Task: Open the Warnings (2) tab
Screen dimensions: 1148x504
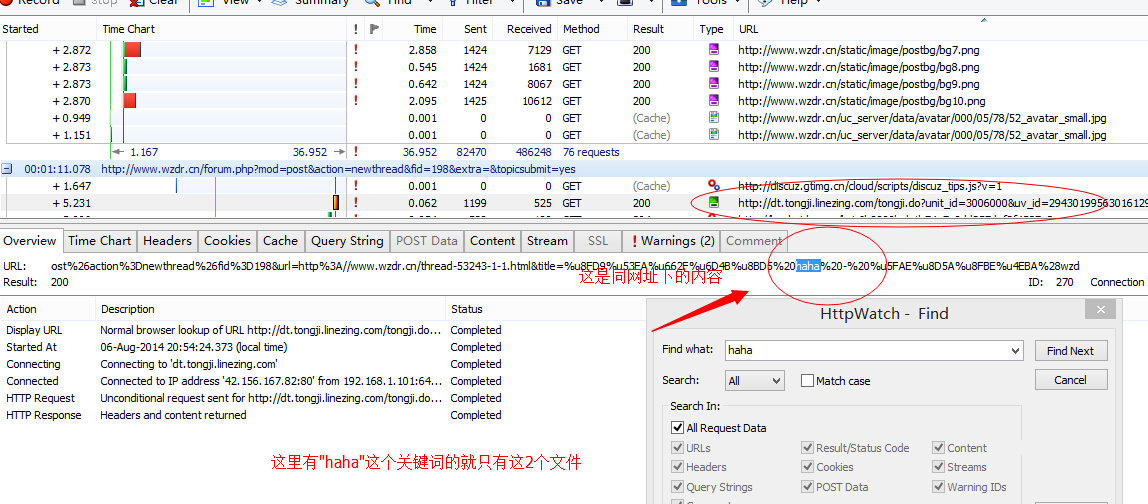Action: tap(669, 241)
